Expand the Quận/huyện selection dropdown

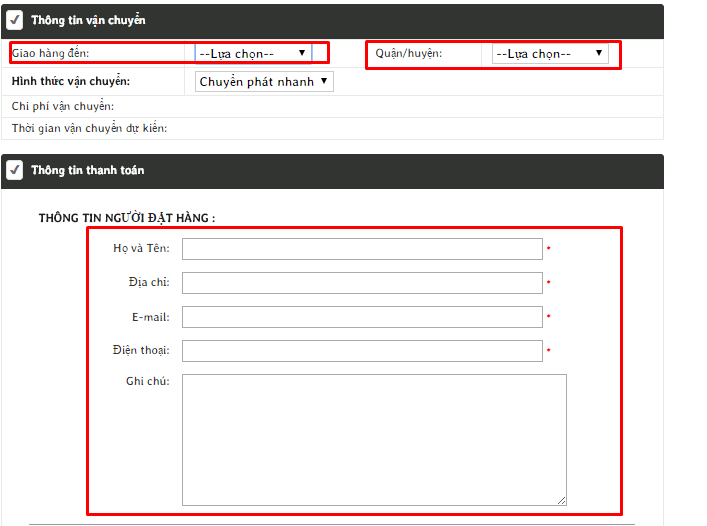click(x=549, y=54)
